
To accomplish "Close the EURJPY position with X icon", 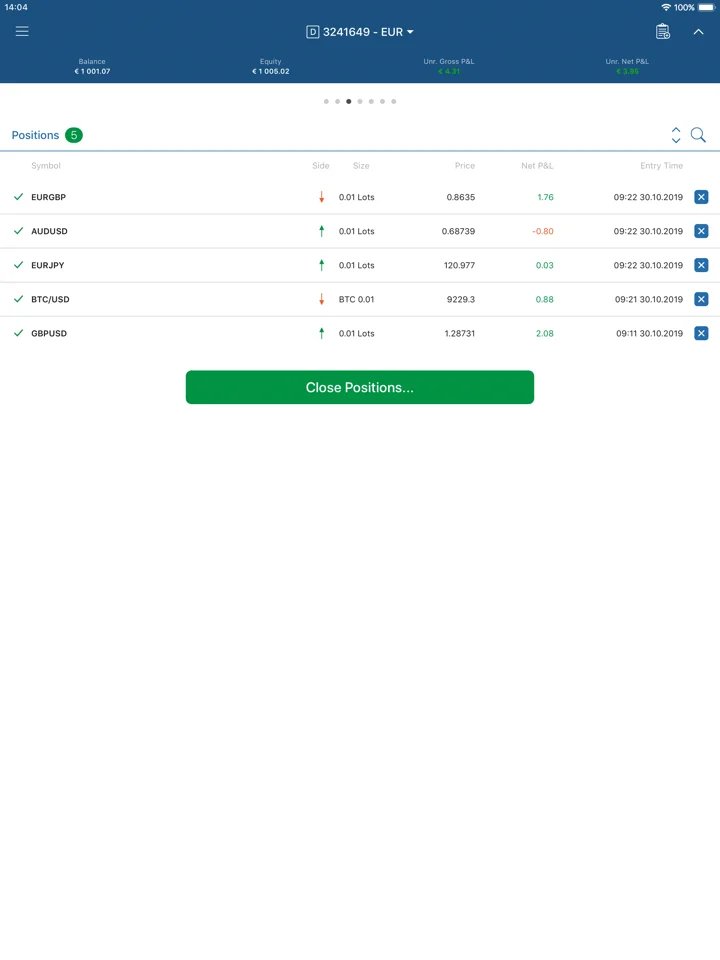I will pos(701,265).
